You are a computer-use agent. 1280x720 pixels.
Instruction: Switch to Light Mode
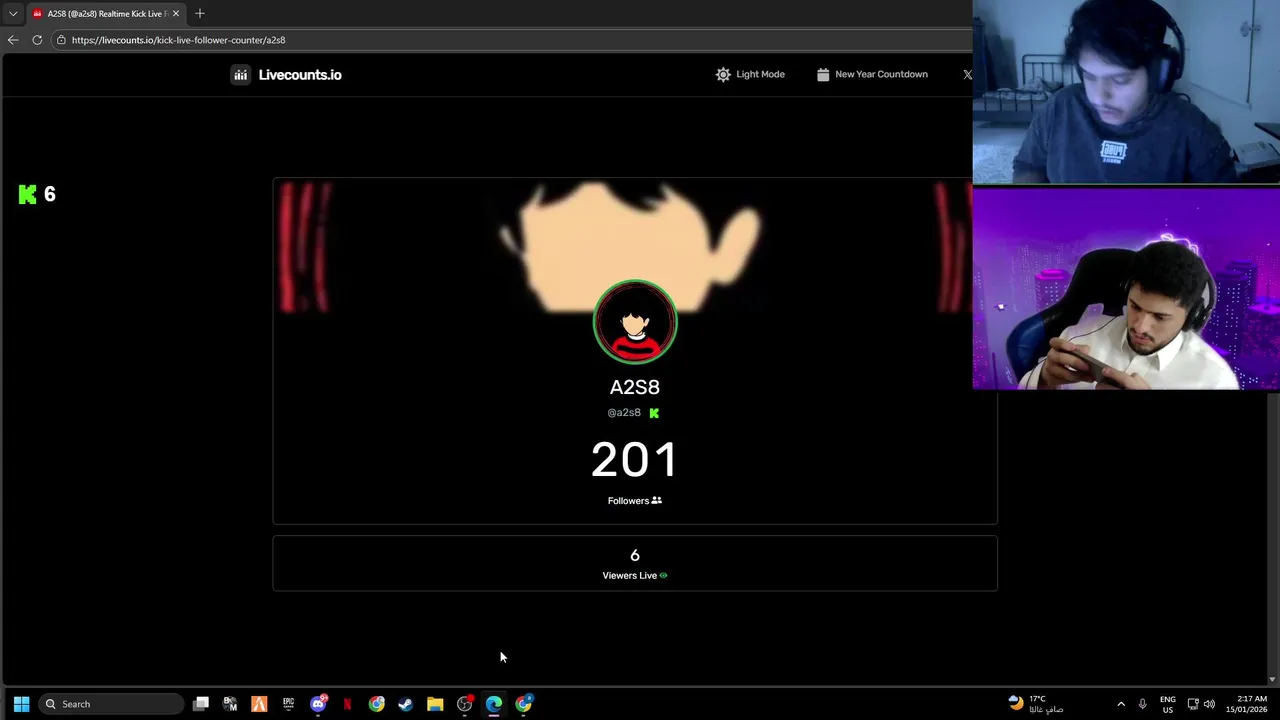750,75
